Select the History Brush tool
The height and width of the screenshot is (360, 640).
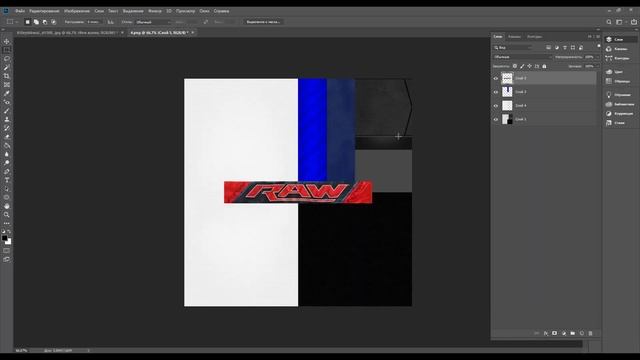(x=7, y=128)
